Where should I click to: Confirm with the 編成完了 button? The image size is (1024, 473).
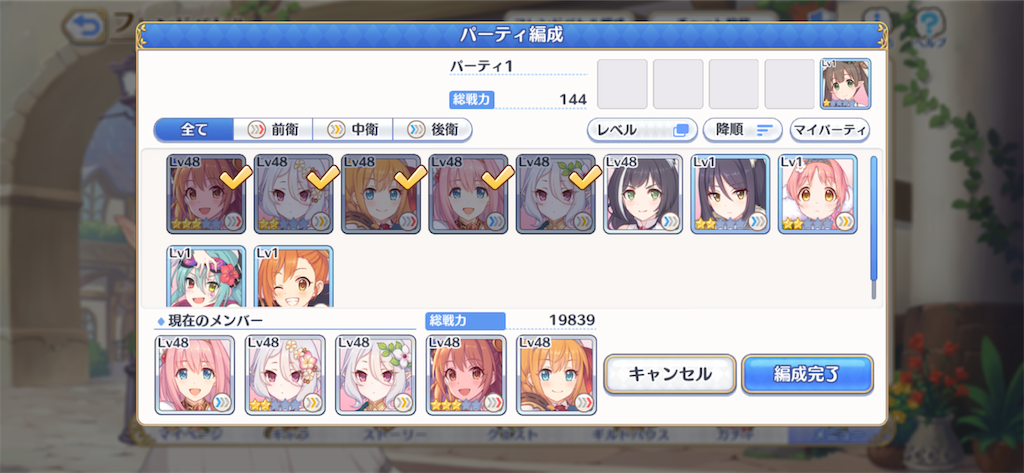807,374
